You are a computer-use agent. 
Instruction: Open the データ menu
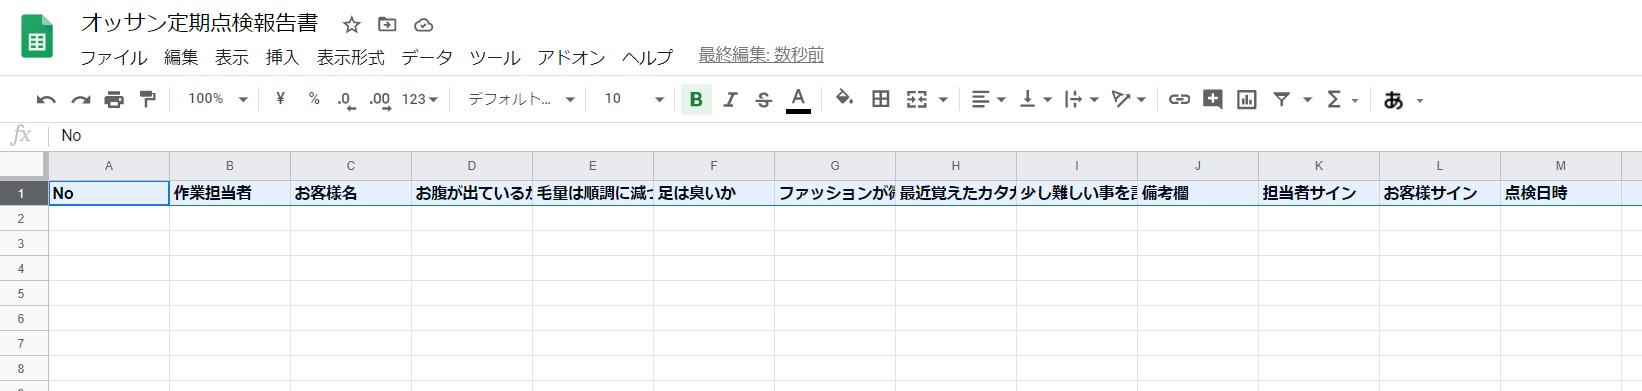click(427, 57)
